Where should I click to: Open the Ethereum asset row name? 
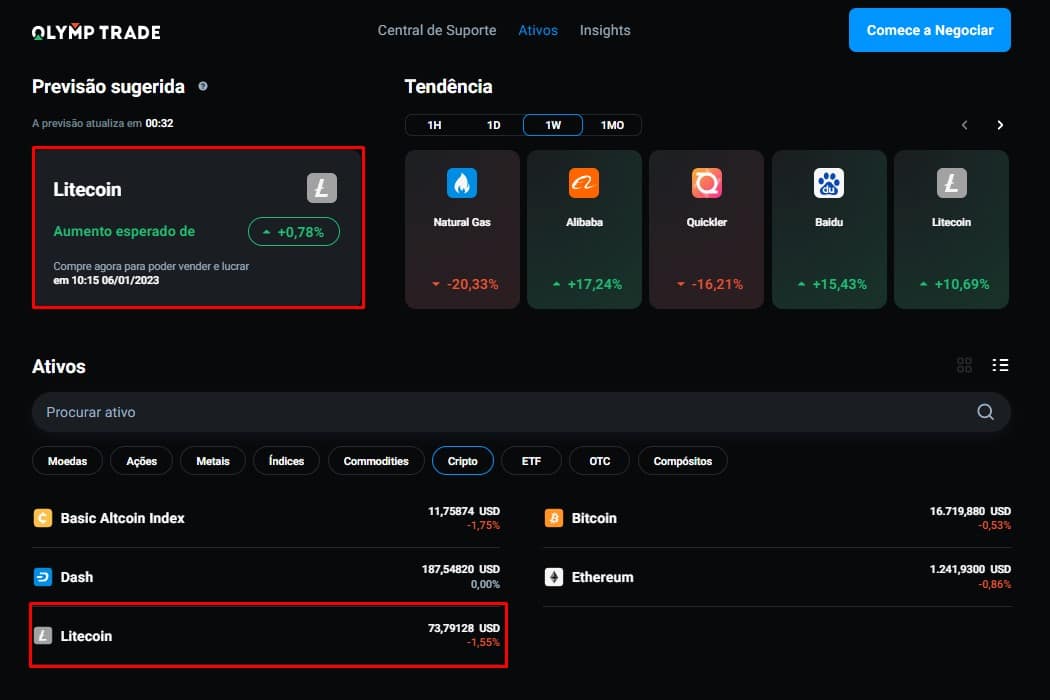click(602, 577)
